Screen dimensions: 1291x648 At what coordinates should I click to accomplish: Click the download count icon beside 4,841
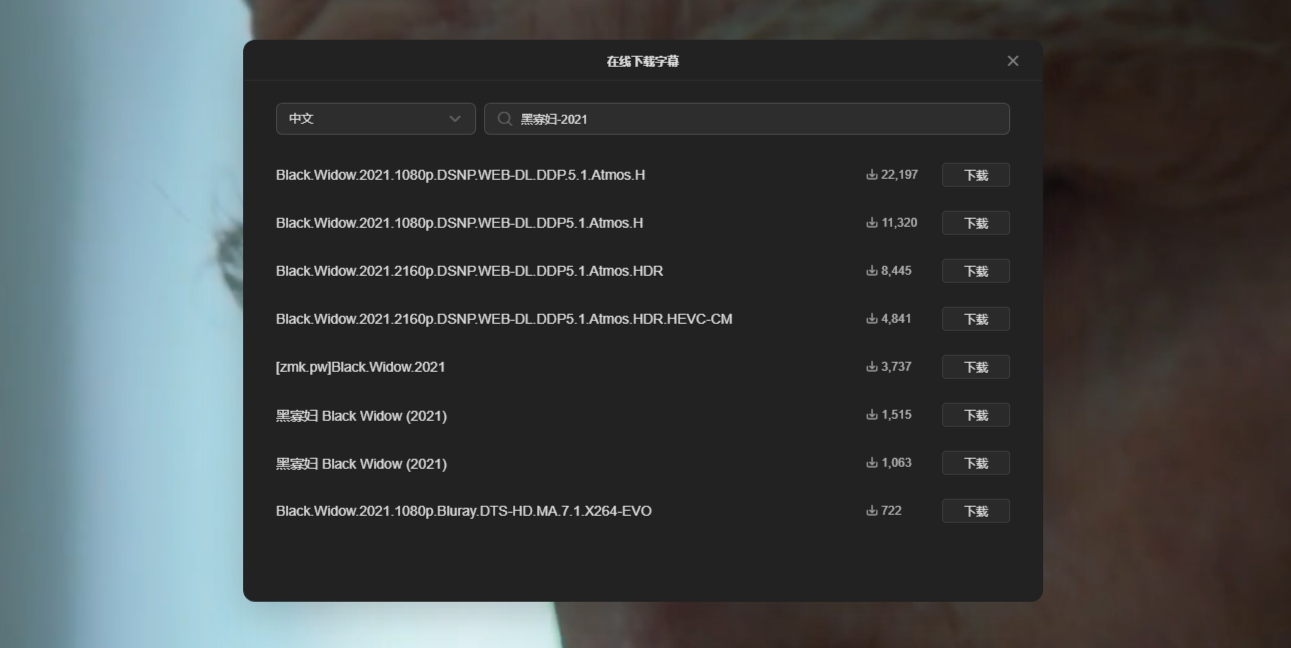(x=872, y=319)
